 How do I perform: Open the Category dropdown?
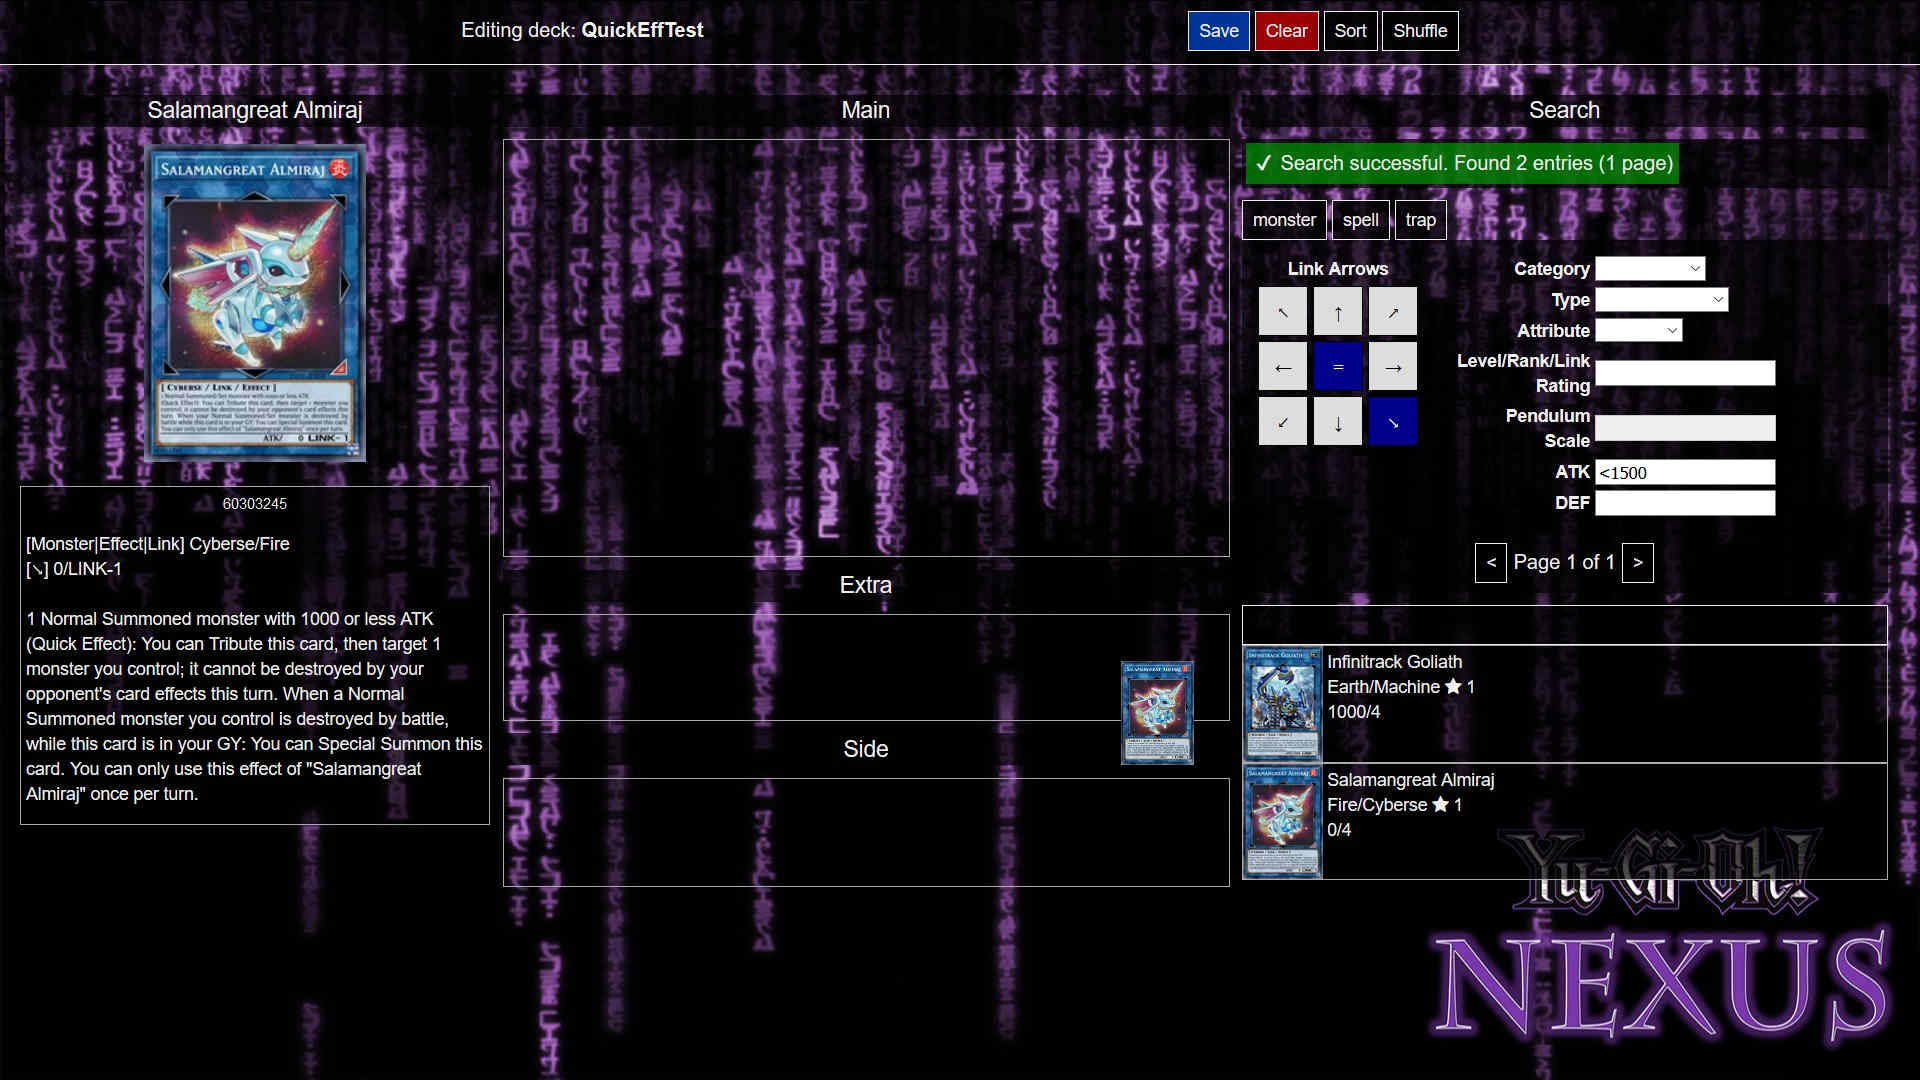[1650, 269]
